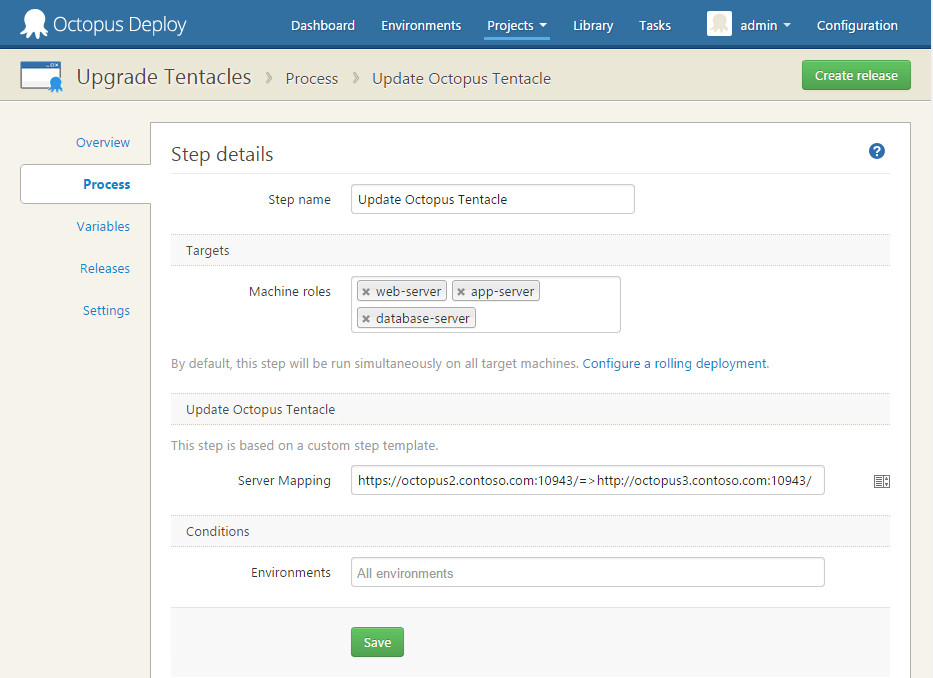Open the Environments condition selector
The image size is (933, 678).
click(x=587, y=573)
